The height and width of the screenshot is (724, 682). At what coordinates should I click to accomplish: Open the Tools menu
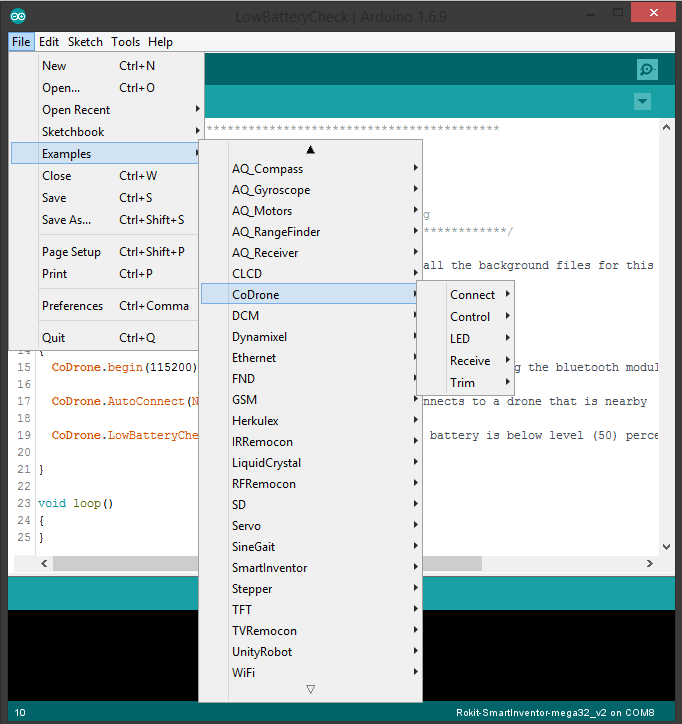(x=126, y=42)
